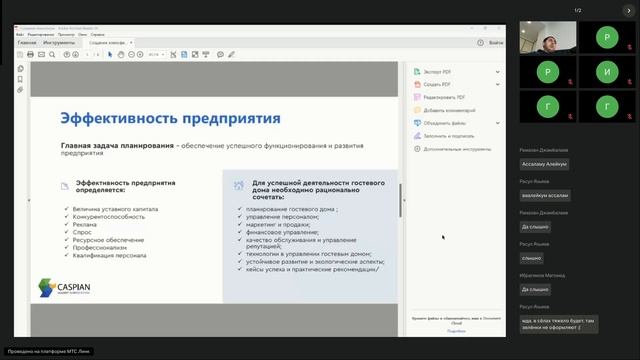640x360 pixels.
Task: Click bullet финансовое управление on slide
Action: [x=282, y=232]
